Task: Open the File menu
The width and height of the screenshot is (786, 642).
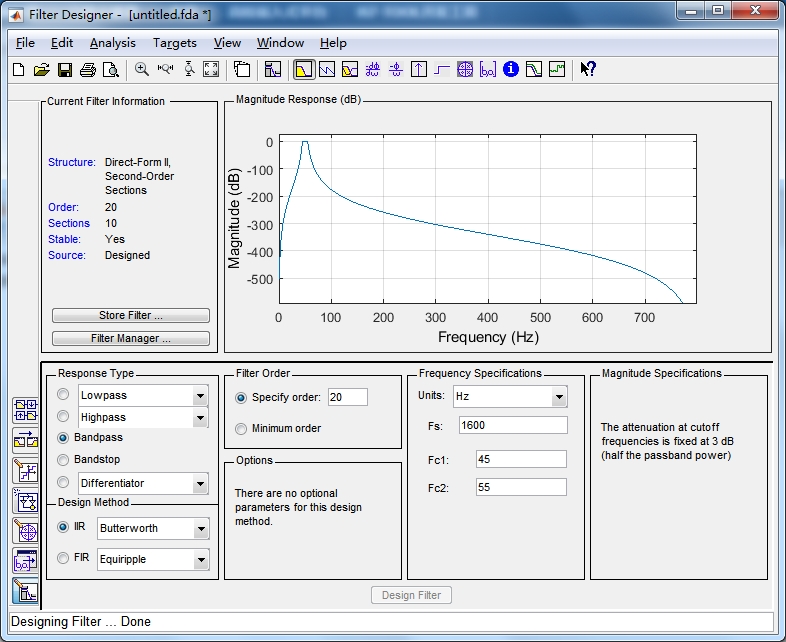Action: coord(25,43)
